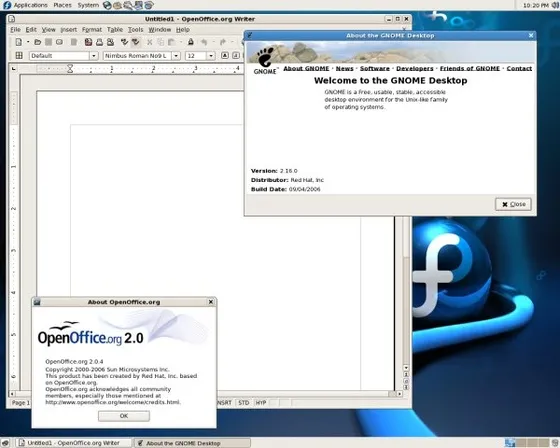Follow the Developers link in GNOME dialog
The image size is (560, 448).
(415, 68)
